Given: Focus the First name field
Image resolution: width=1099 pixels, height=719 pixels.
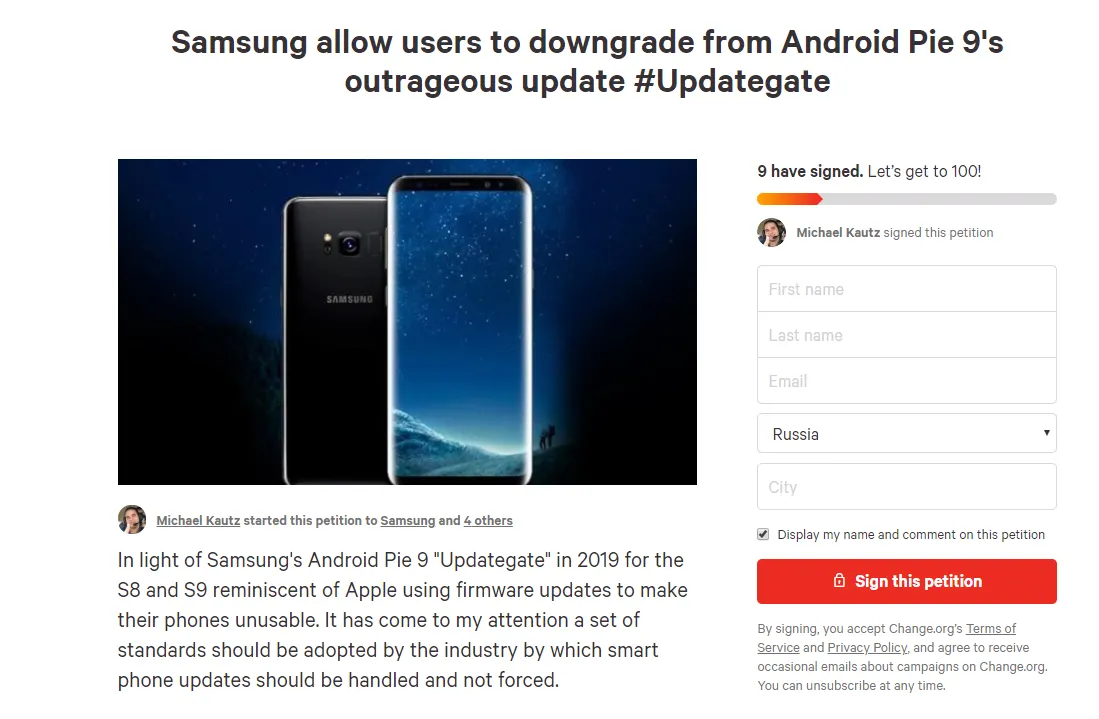Looking at the screenshot, I should tap(906, 289).
